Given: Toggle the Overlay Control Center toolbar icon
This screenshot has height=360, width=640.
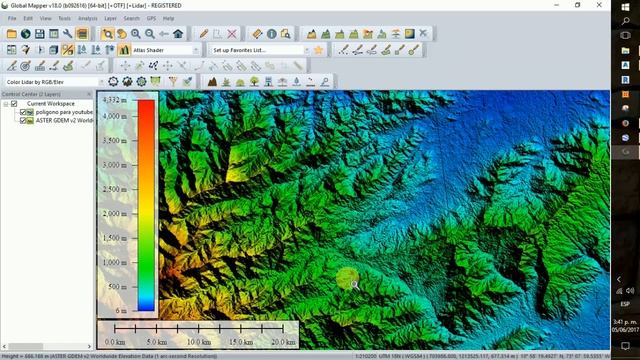Looking at the screenshot, I should pyautogui.click(x=82, y=34).
